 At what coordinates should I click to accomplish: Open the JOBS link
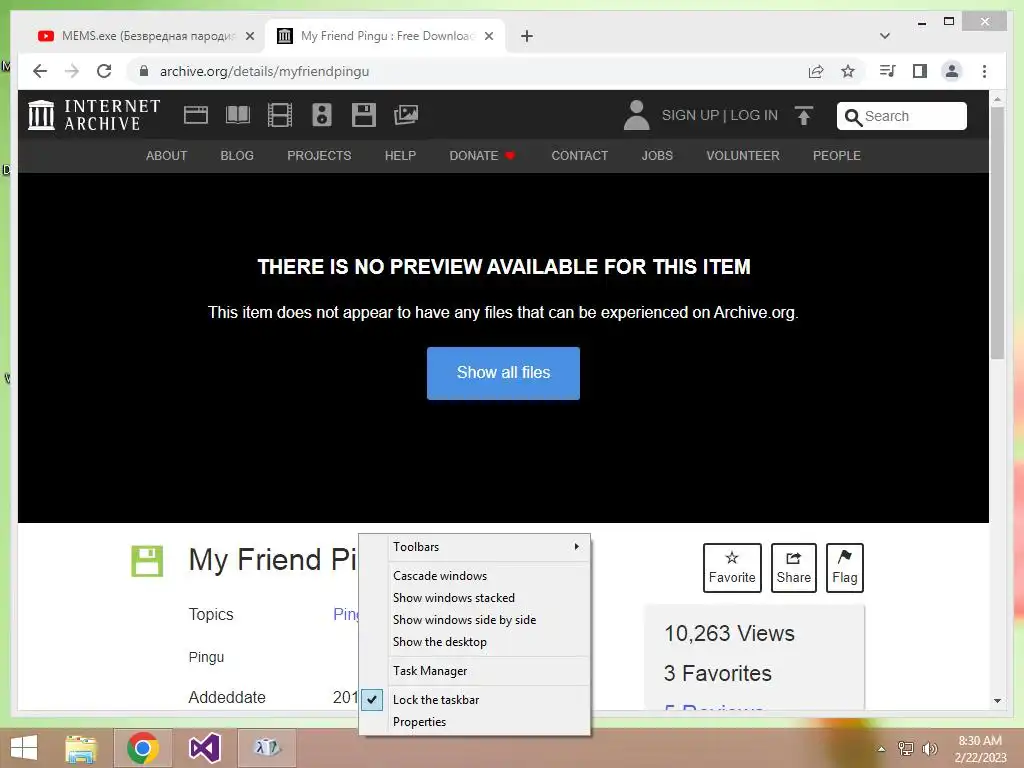(x=657, y=155)
